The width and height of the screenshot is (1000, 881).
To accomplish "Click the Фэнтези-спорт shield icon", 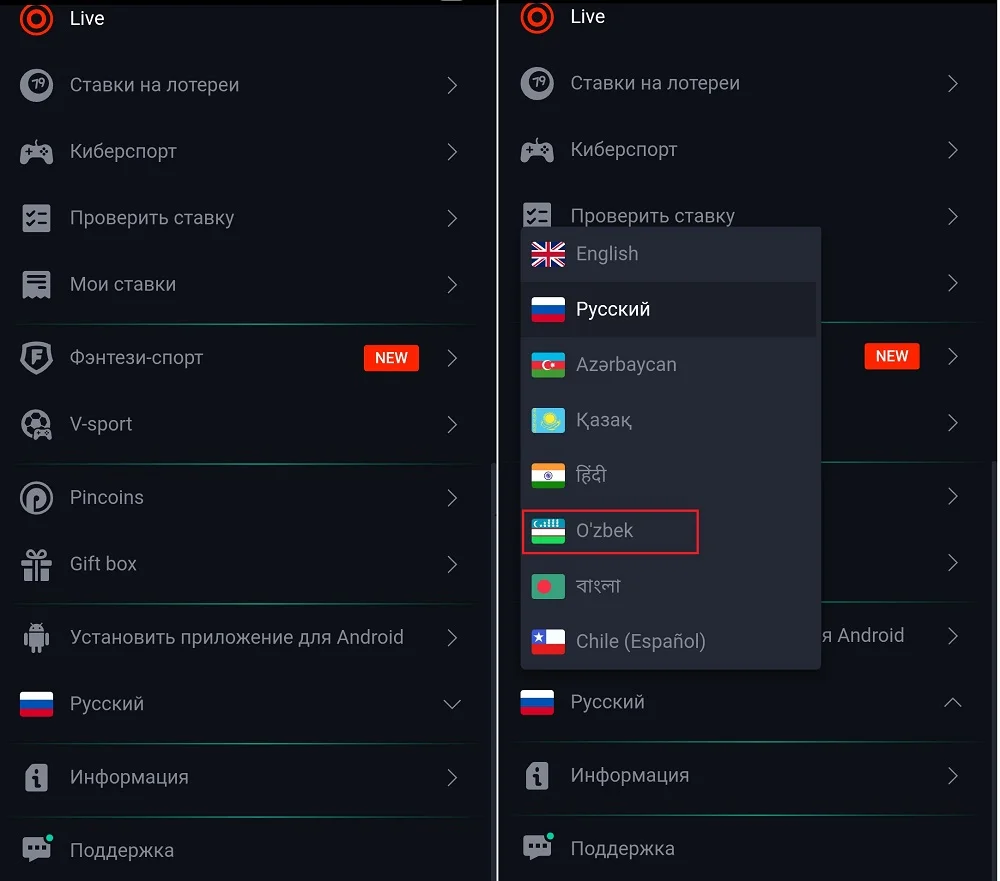I will (36, 358).
